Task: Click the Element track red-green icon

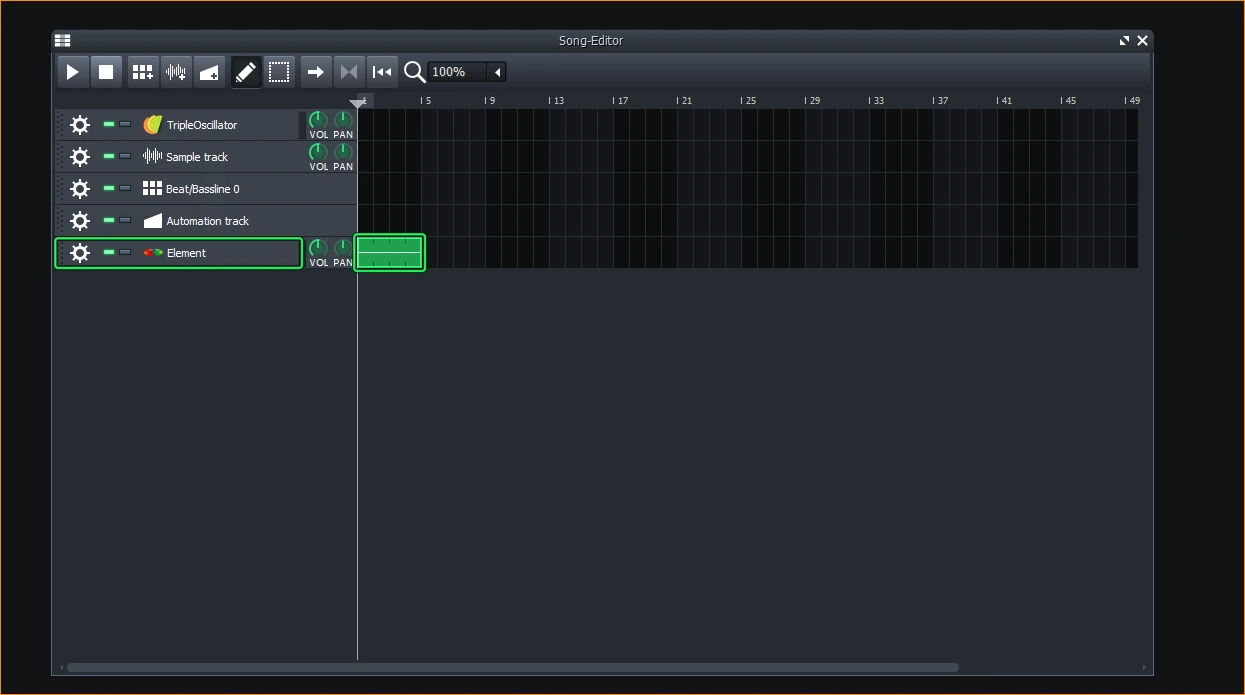Action: coord(152,252)
